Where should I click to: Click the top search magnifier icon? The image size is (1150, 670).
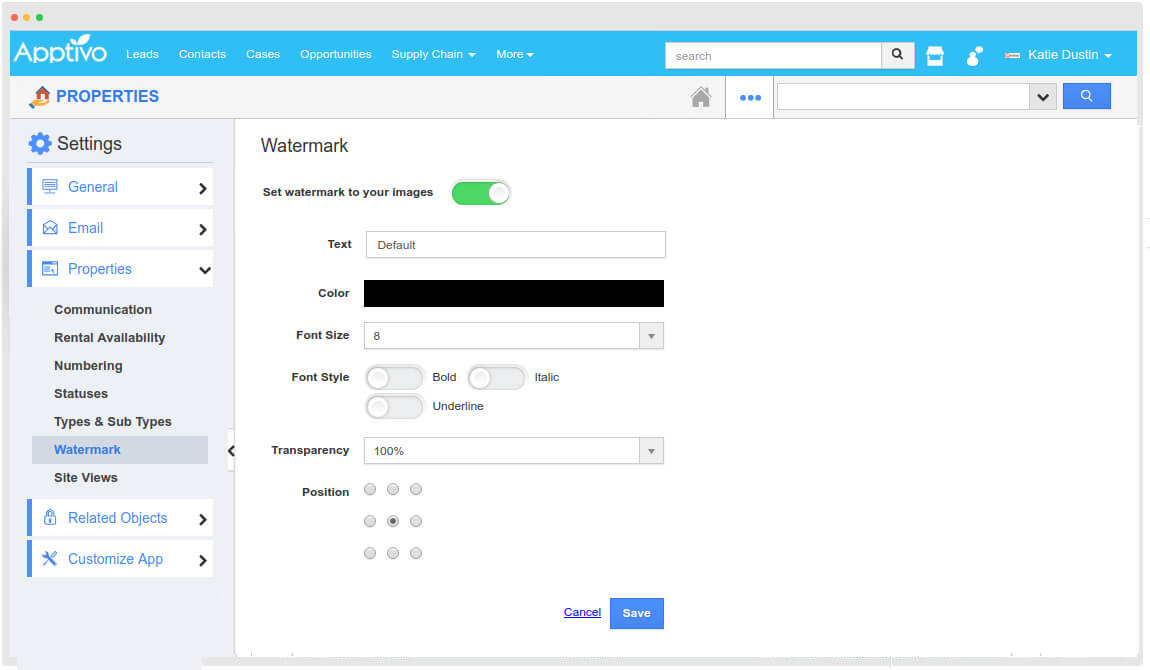tap(897, 55)
